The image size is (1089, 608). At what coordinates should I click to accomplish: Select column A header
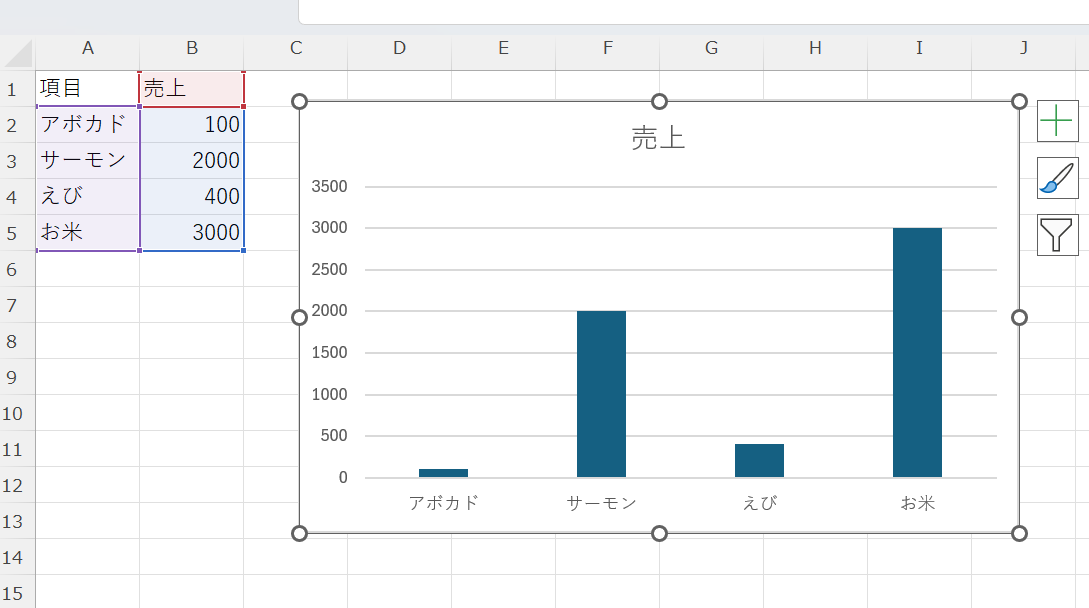[88, 48]
